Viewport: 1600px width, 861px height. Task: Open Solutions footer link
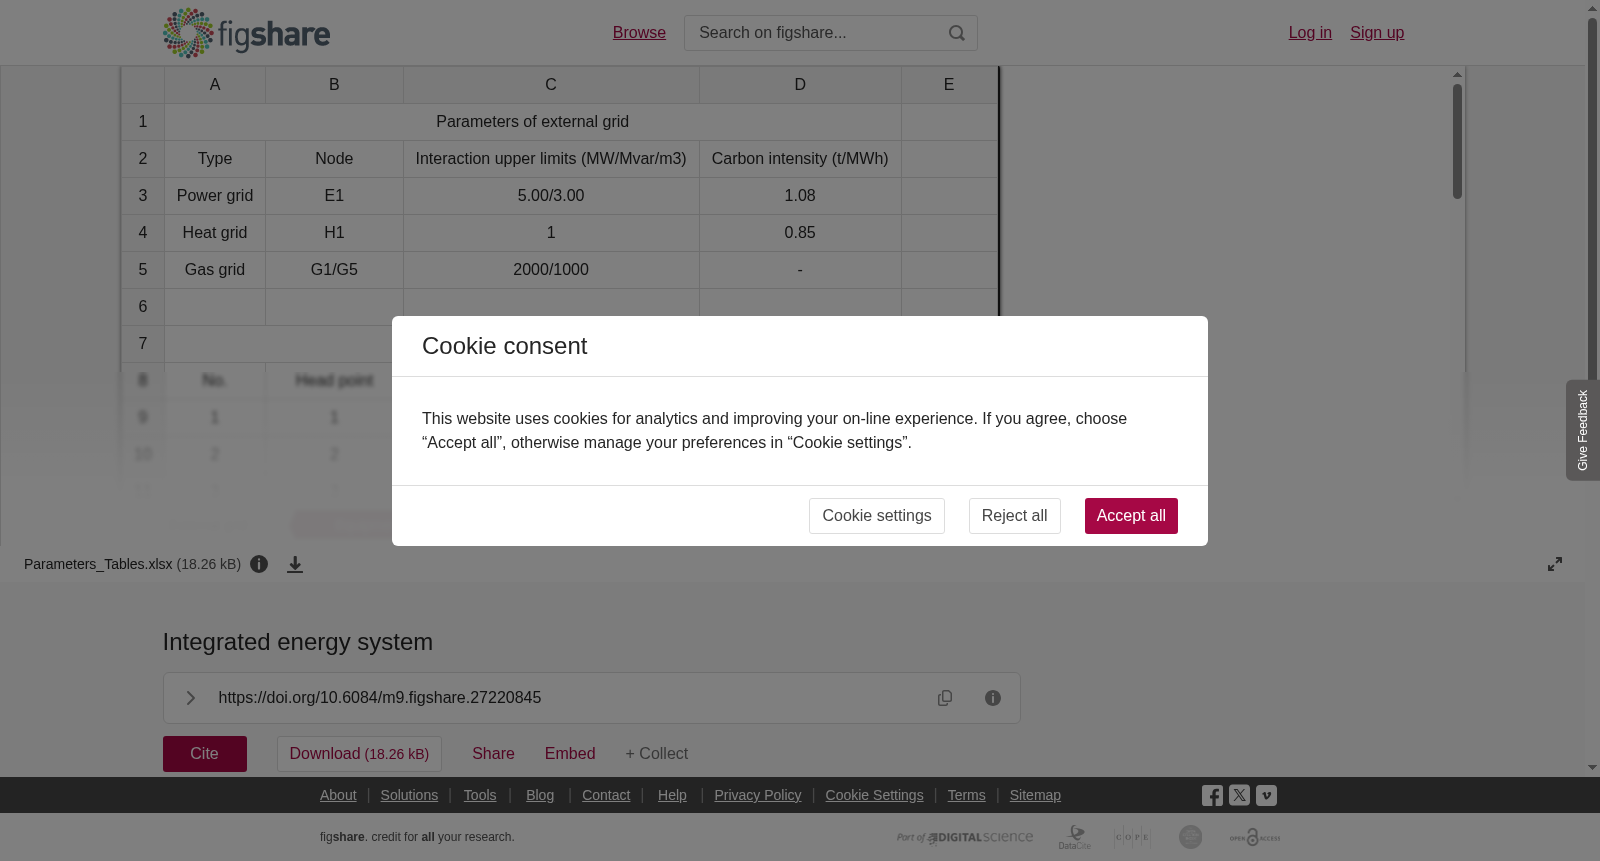(x=409, y=795)
